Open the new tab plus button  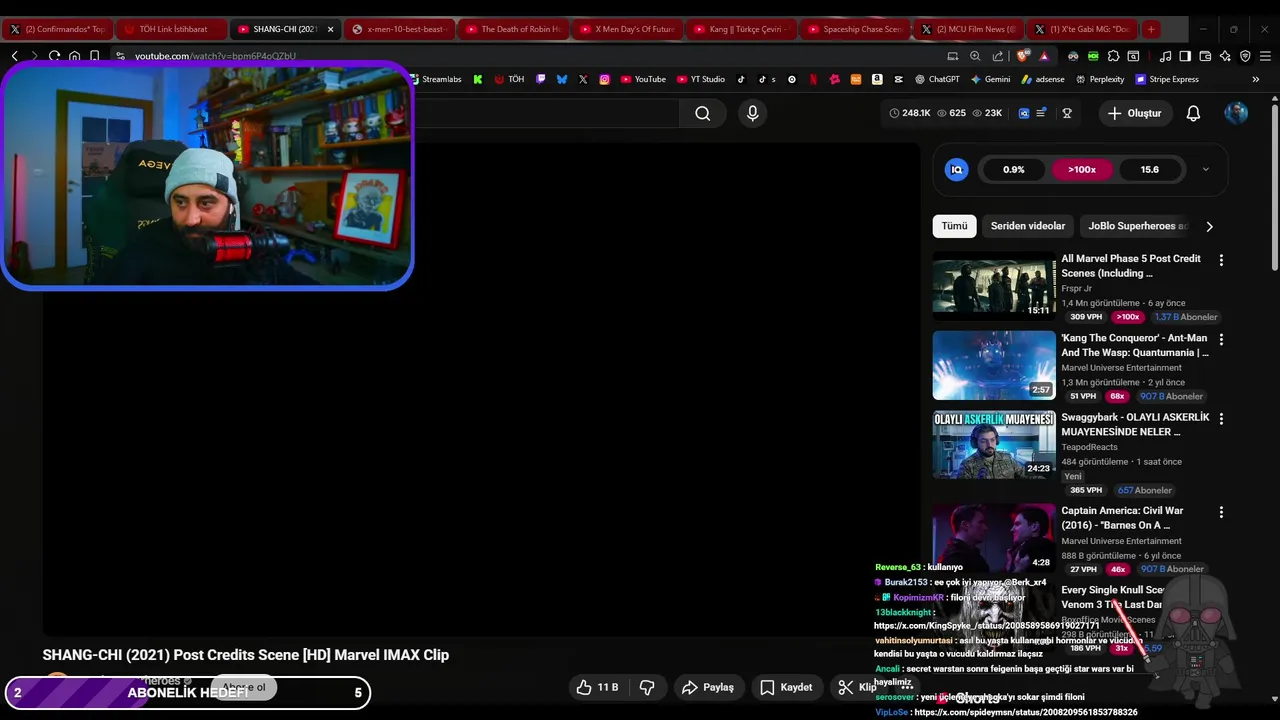[x=1151, y=29]
